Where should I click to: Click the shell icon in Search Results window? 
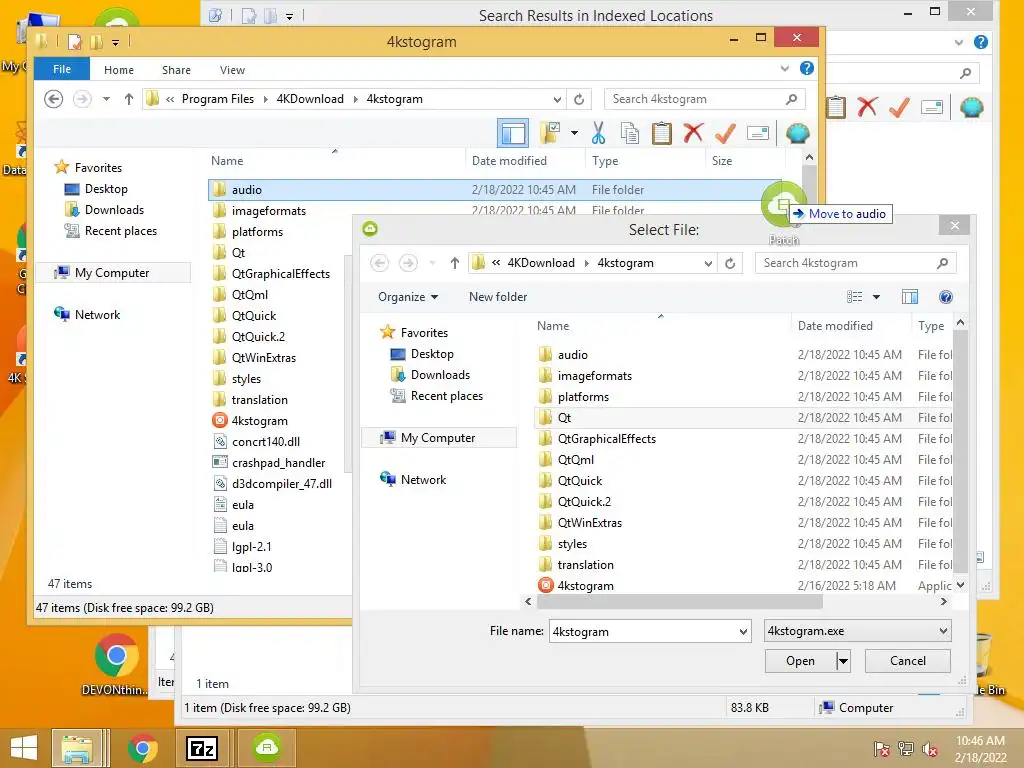pos(972,106)
